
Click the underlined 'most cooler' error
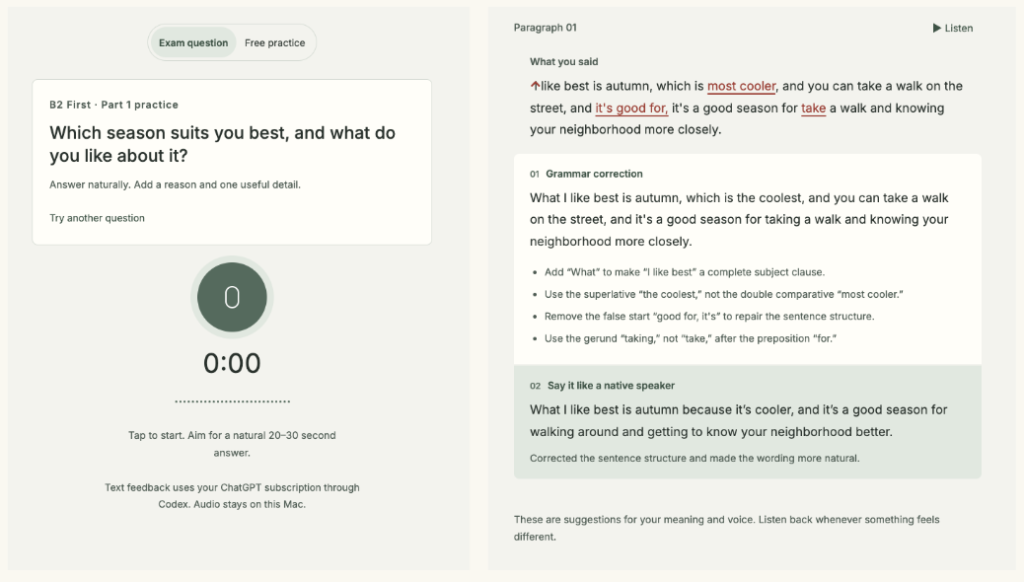pos(741,86)
